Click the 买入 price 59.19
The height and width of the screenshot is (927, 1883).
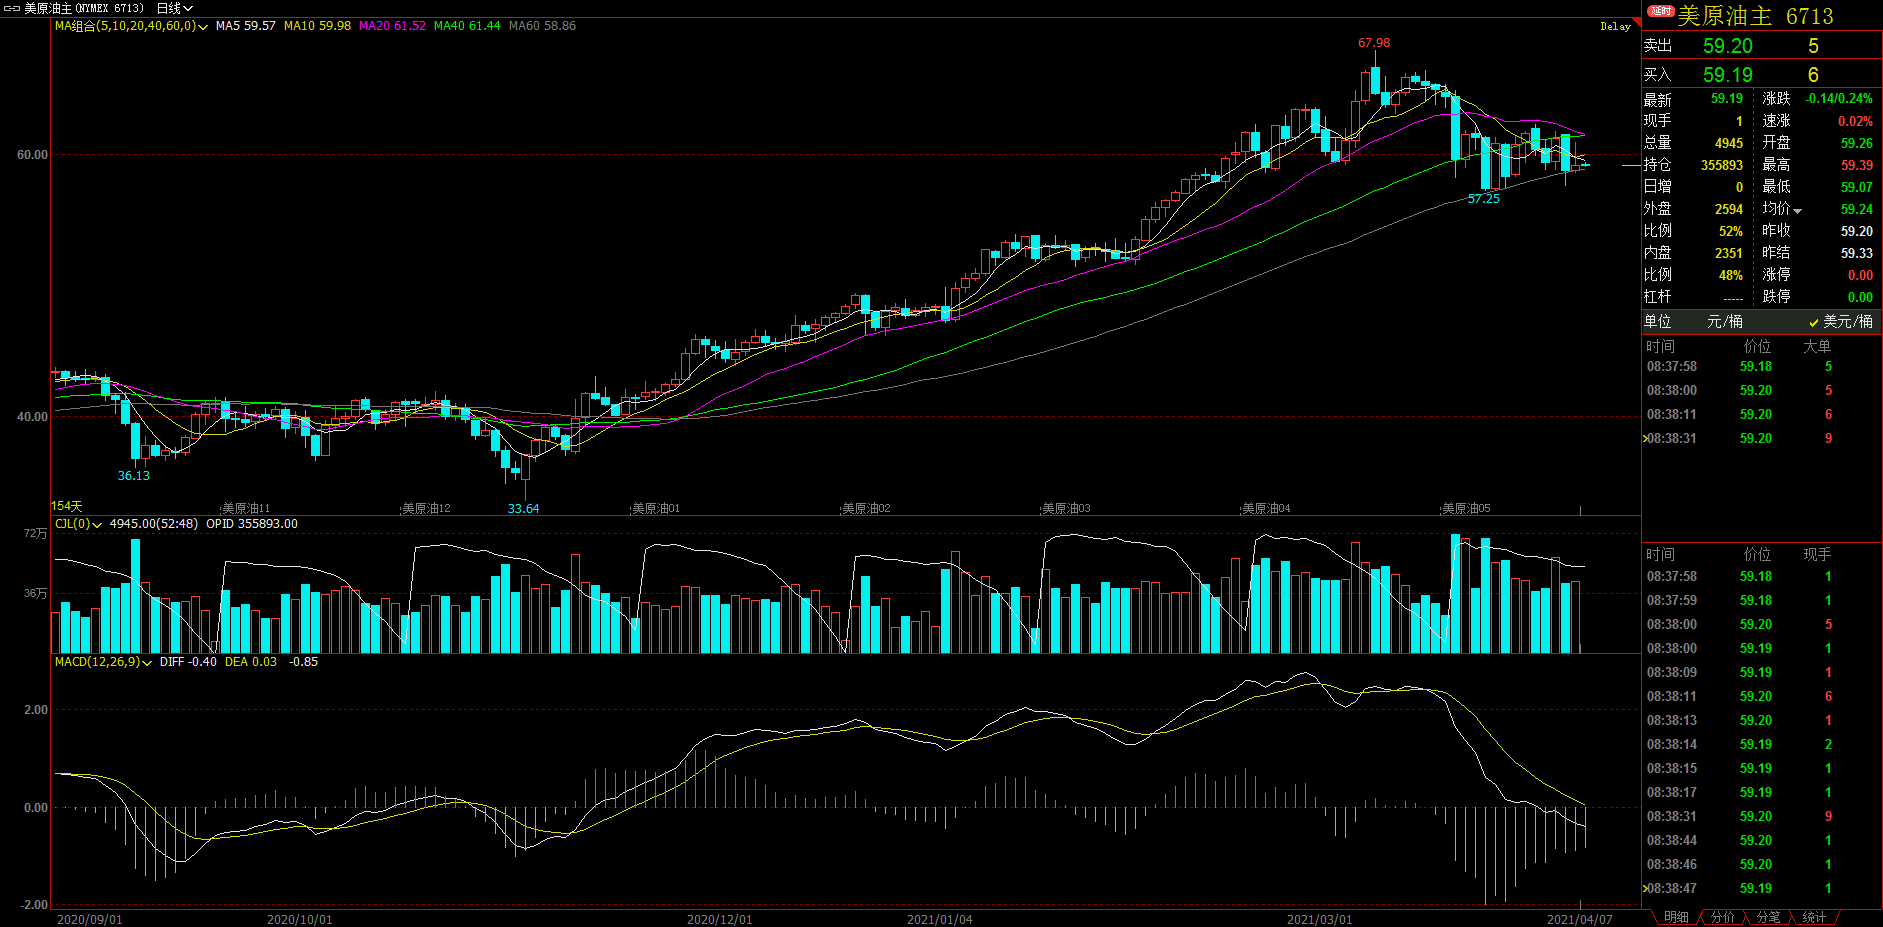[1728, 75]
